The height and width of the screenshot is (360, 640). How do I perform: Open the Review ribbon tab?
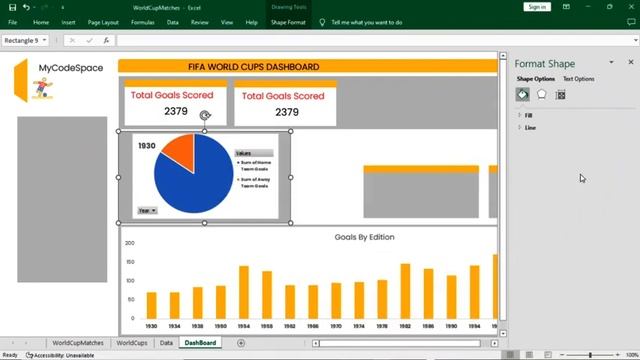(x=200, y=22)
